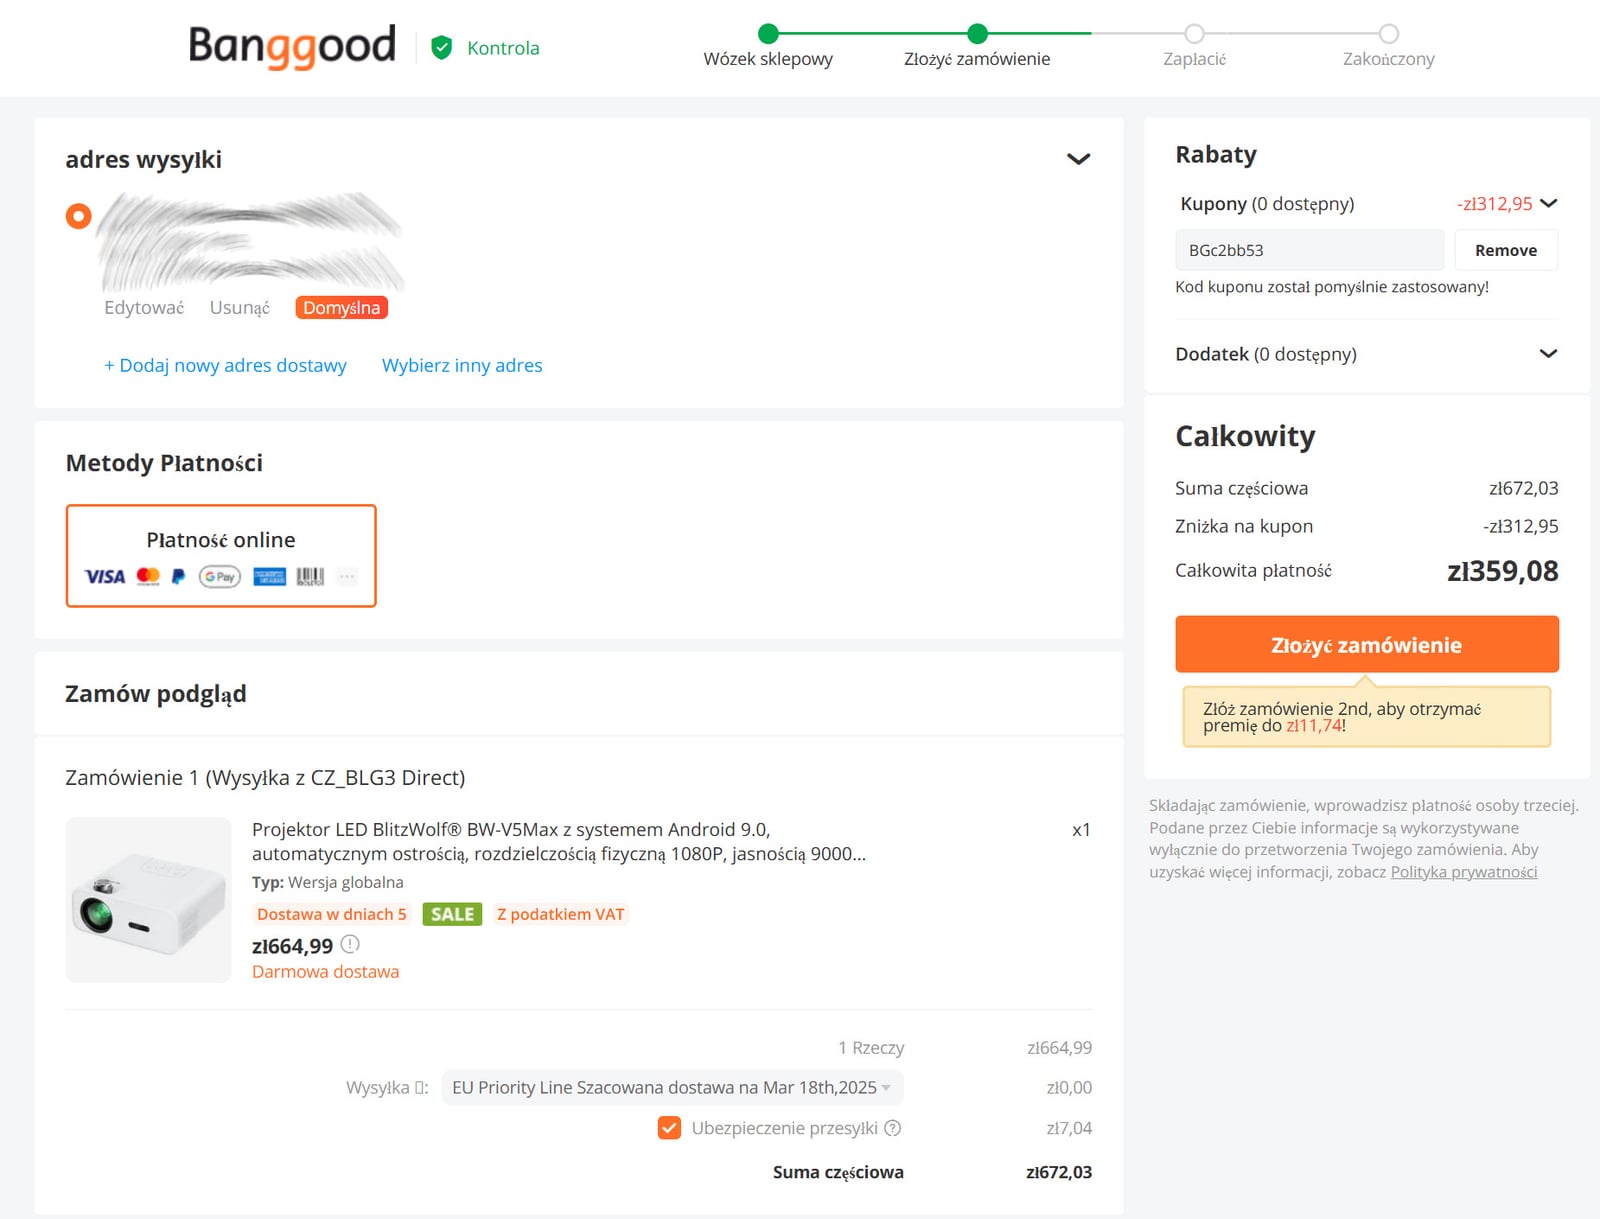This screenshot has width=1600, height=1219.
Task: Click the Banggood logo
Action: 292,46
